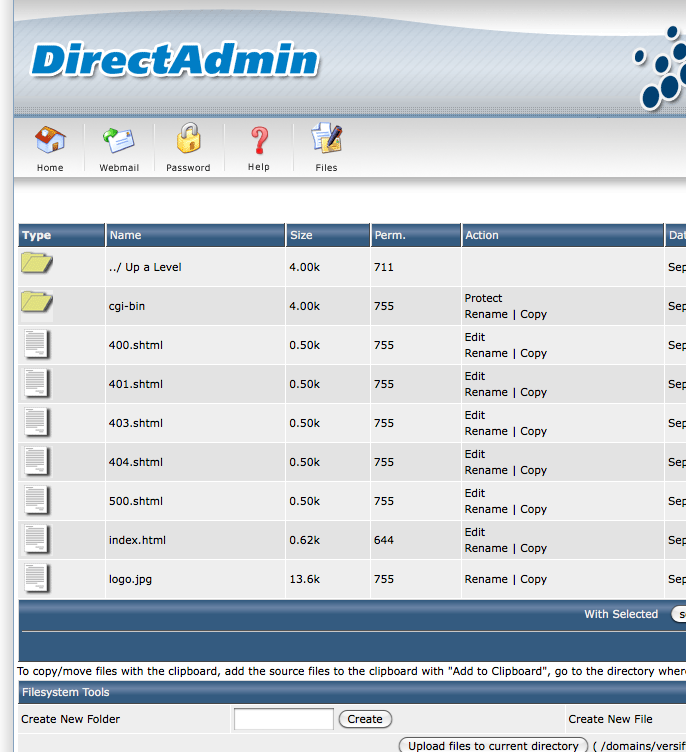Copy the logo.jpg file
The image size is (686, 752).
click(x=533, y=580)
